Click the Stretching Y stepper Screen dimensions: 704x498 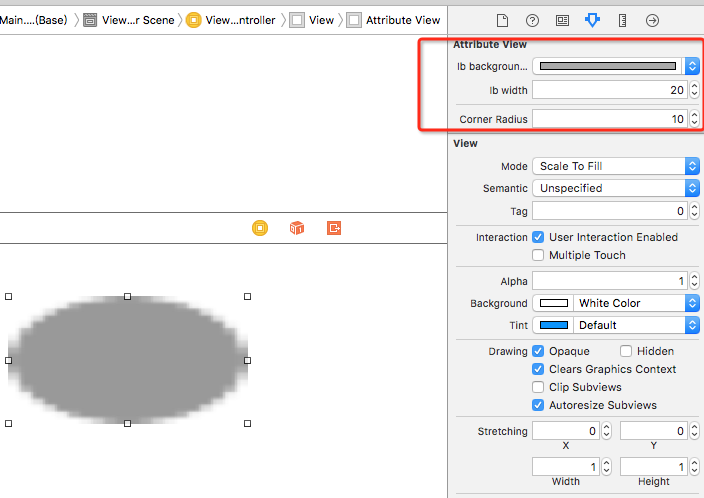(x=695, y=431)
